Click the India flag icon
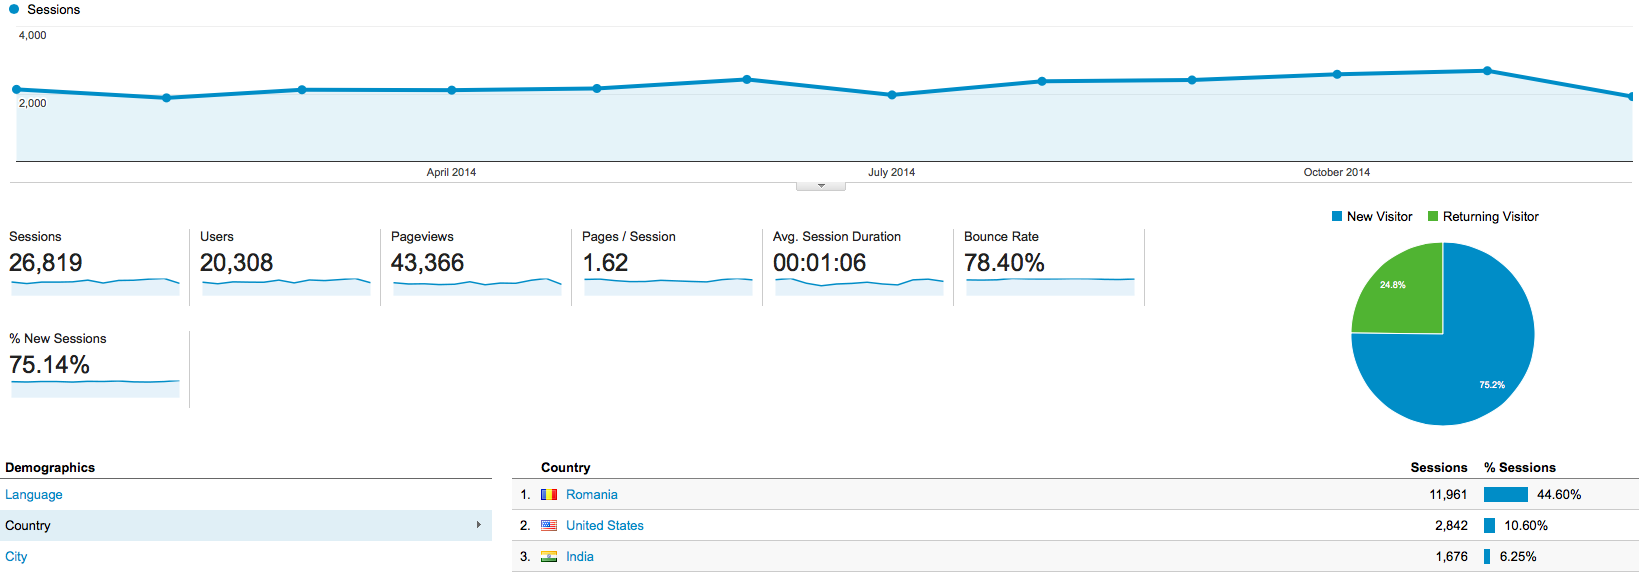 pos(549,557)
